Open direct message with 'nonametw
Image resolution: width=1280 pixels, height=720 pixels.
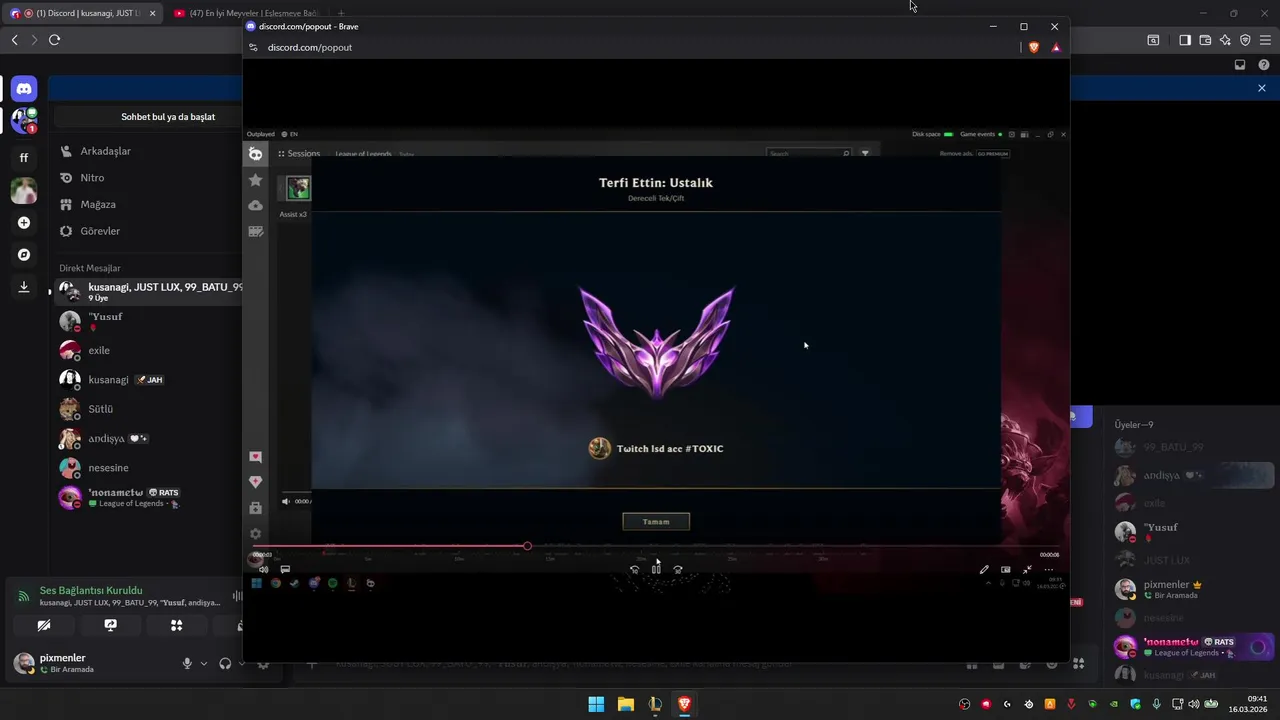148,497
